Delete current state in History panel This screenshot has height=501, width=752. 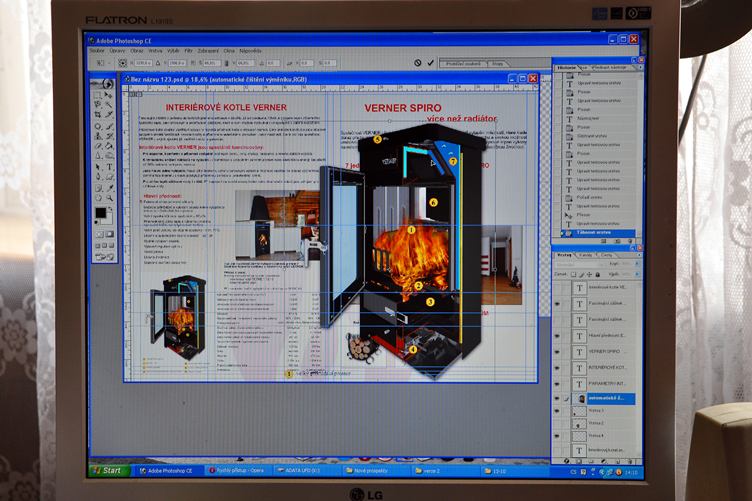[630, 240]
